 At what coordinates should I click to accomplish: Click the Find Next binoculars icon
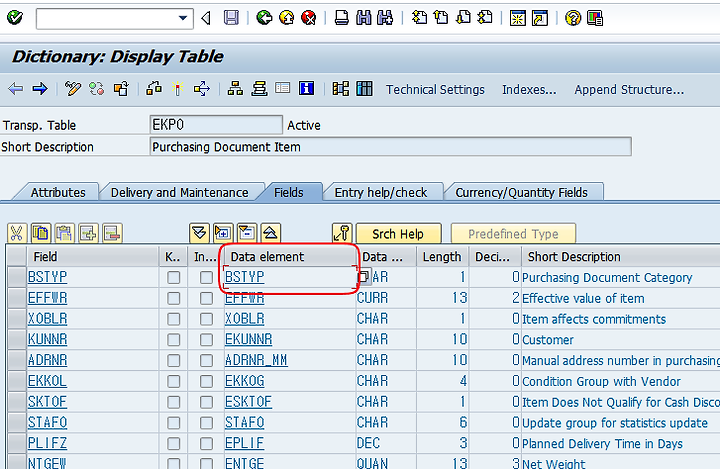[x=385, y=18]
